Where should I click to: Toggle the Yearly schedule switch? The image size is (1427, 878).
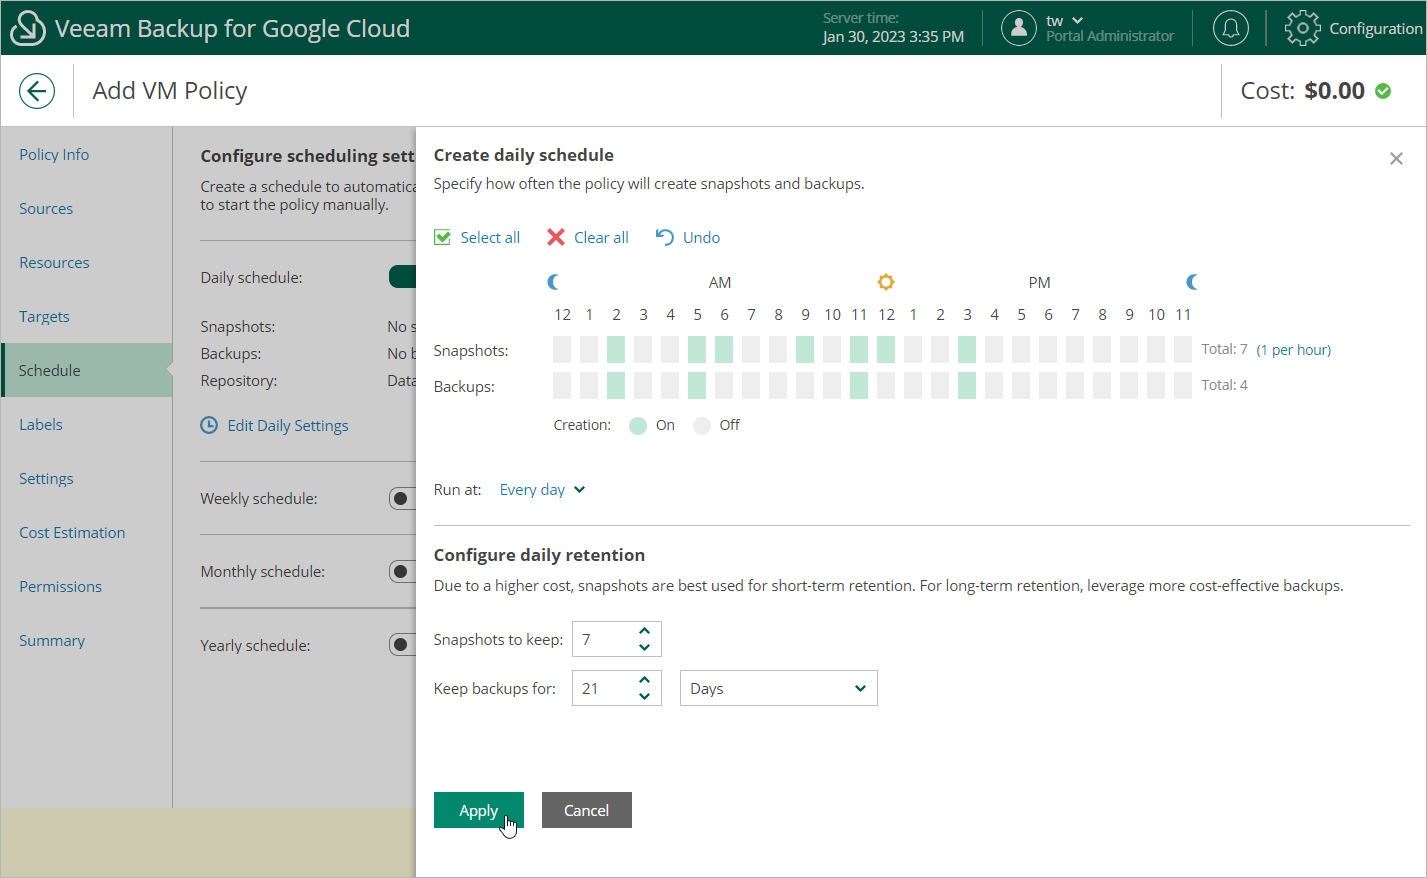(402, 645)
